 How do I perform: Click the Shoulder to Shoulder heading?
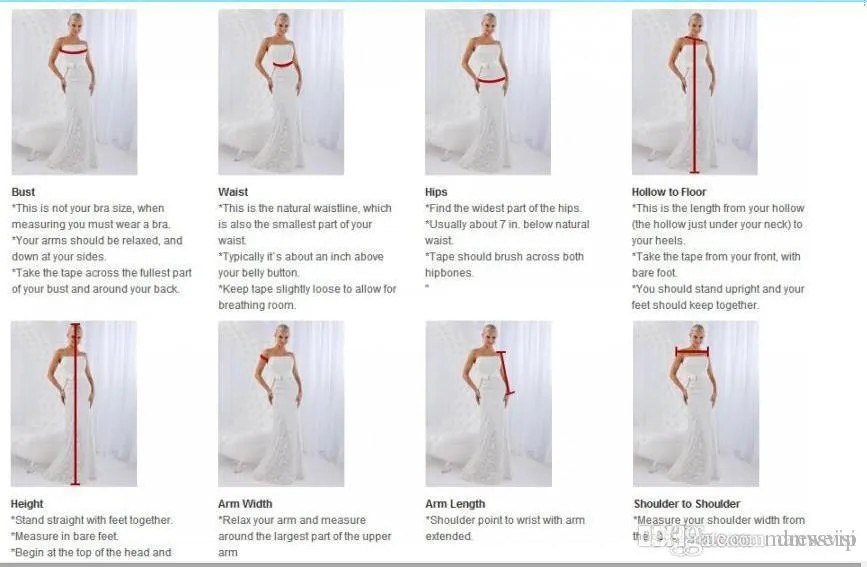click(x=687, y=504)
